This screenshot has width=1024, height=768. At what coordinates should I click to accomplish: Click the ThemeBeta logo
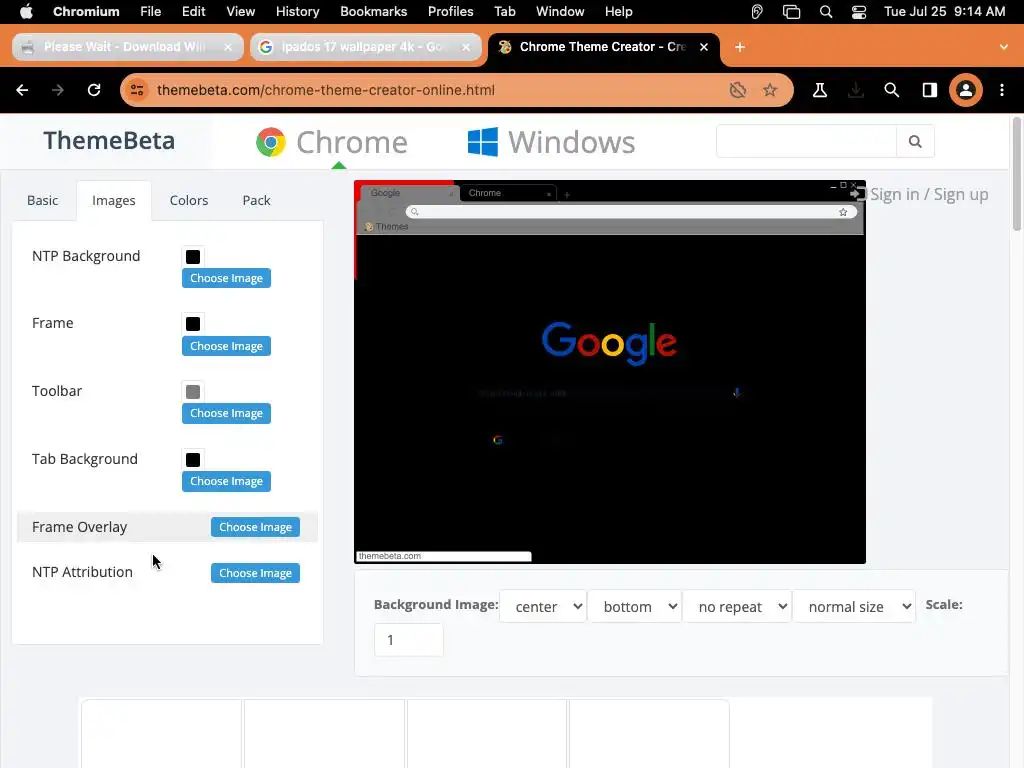[109, 141]
